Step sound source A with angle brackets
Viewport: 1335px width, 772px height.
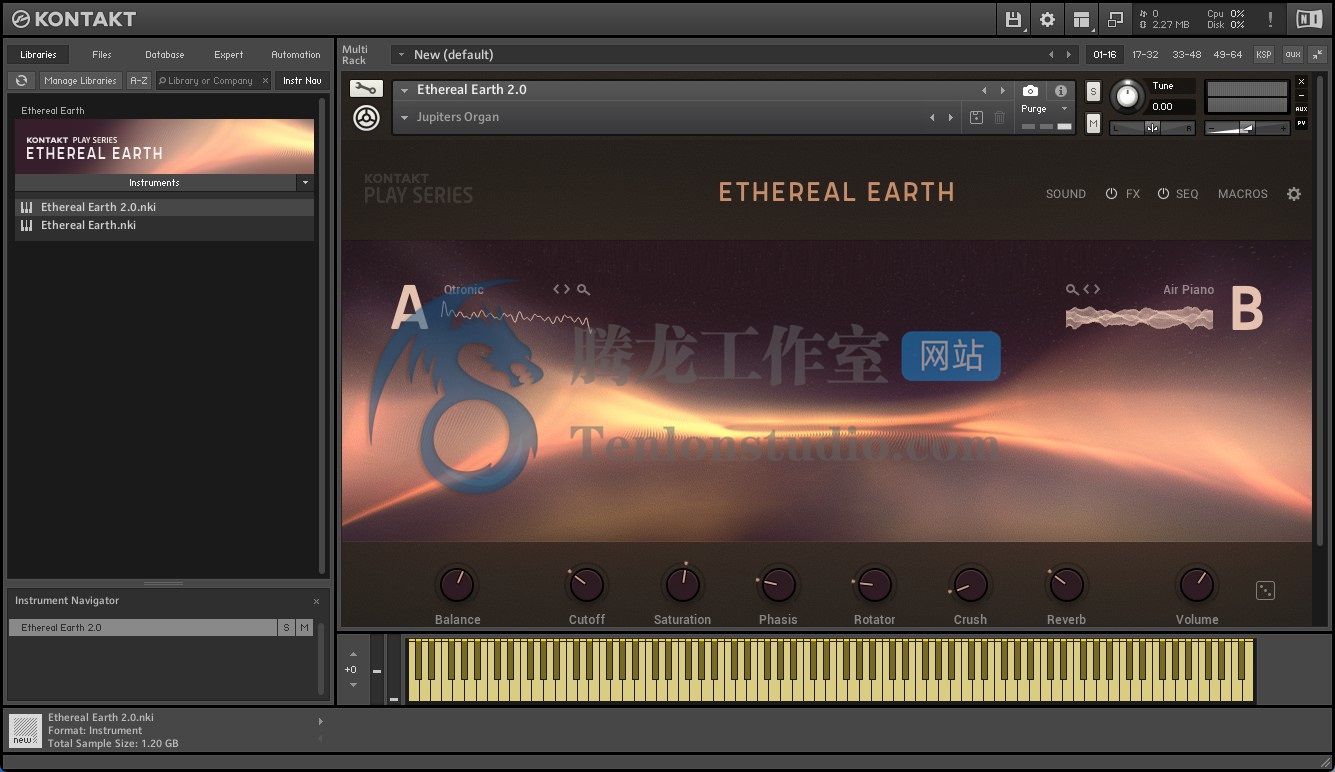(x=561, y=290)
